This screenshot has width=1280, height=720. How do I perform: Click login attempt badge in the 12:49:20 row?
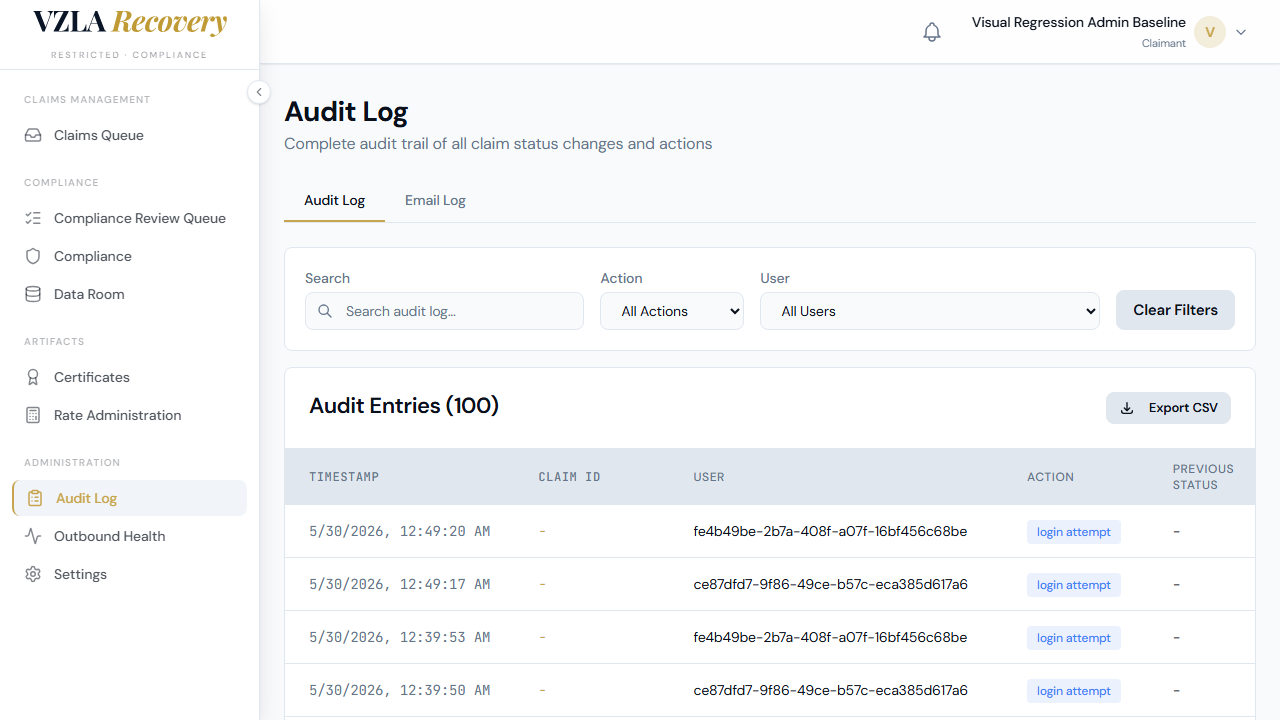1074,532
